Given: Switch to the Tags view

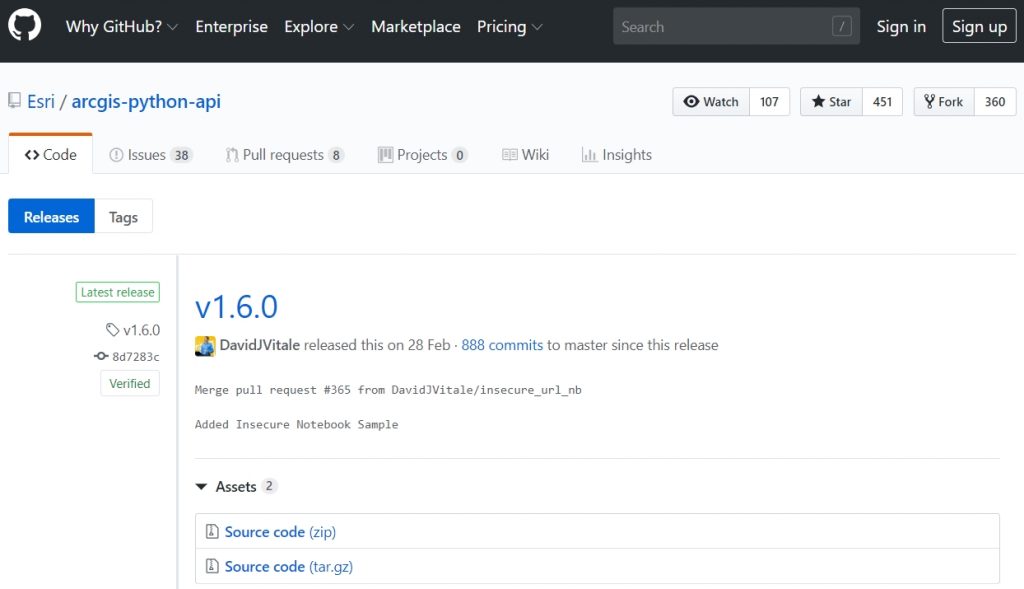Looking at the screenshot, I should point(123,216).
